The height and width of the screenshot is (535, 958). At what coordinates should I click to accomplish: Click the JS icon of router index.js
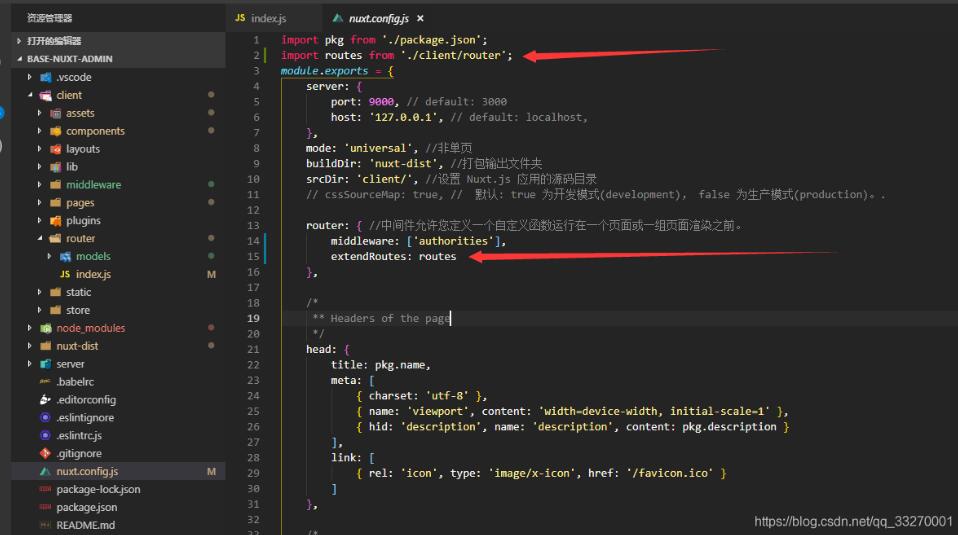coord(65,274)
